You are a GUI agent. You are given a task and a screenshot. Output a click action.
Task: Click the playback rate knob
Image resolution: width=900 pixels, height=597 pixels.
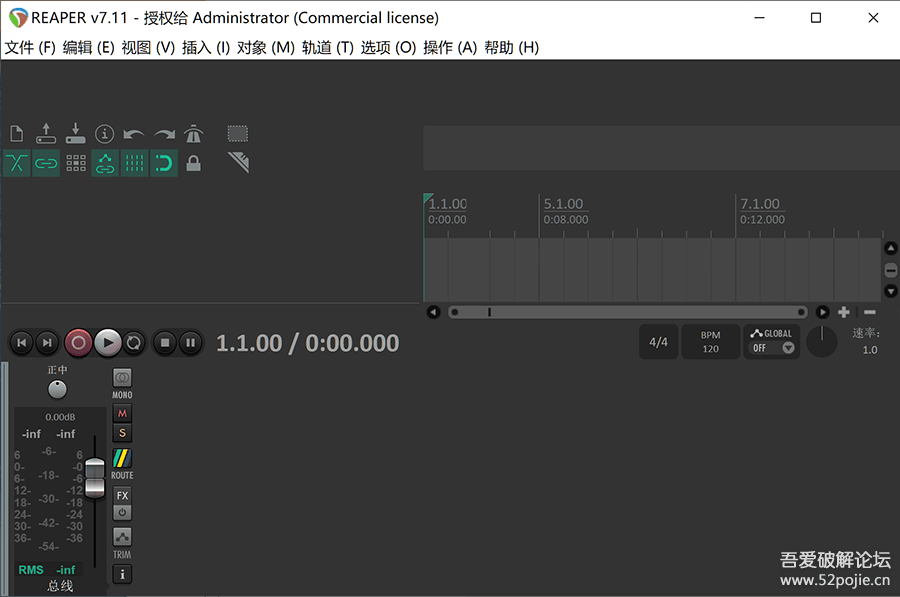(822, 342)
